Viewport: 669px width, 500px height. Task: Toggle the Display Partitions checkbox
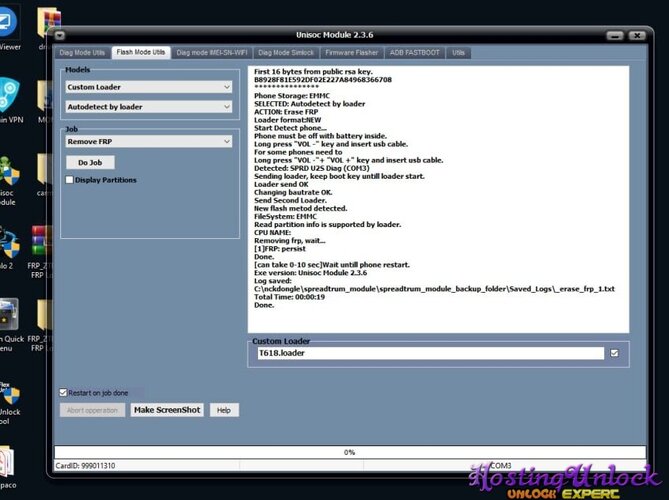[70, 180]
